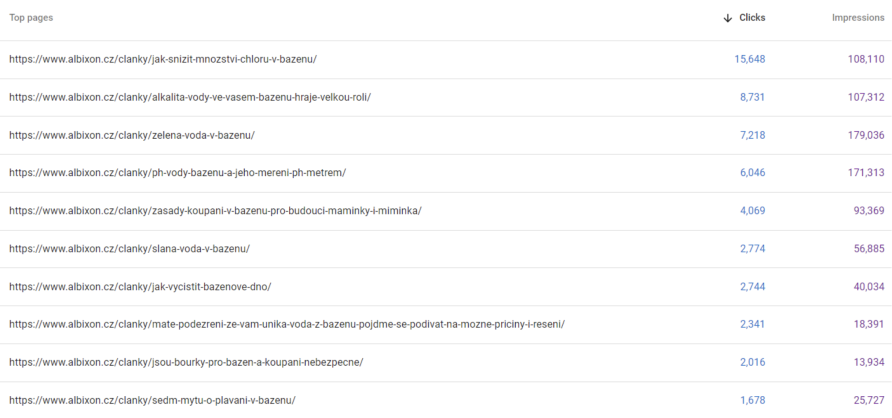The height and width of the screenshot is (418, 892).
Task: Click the 15,648 clicks value
Action: pos(750,59)
